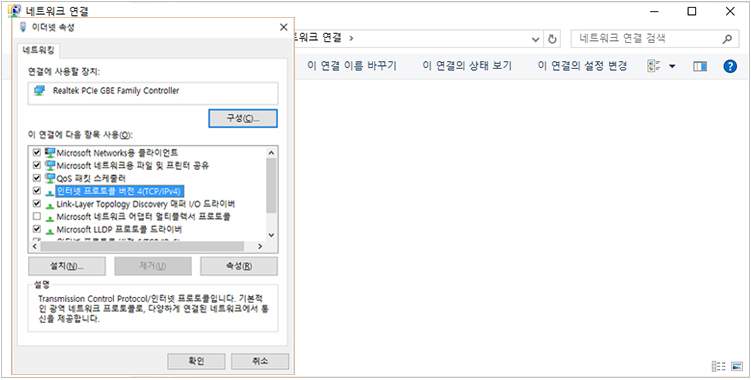
Task: Toggle Link-Layer Topology Discovery 매퍼 checkbox
Action: click(36, 204)
